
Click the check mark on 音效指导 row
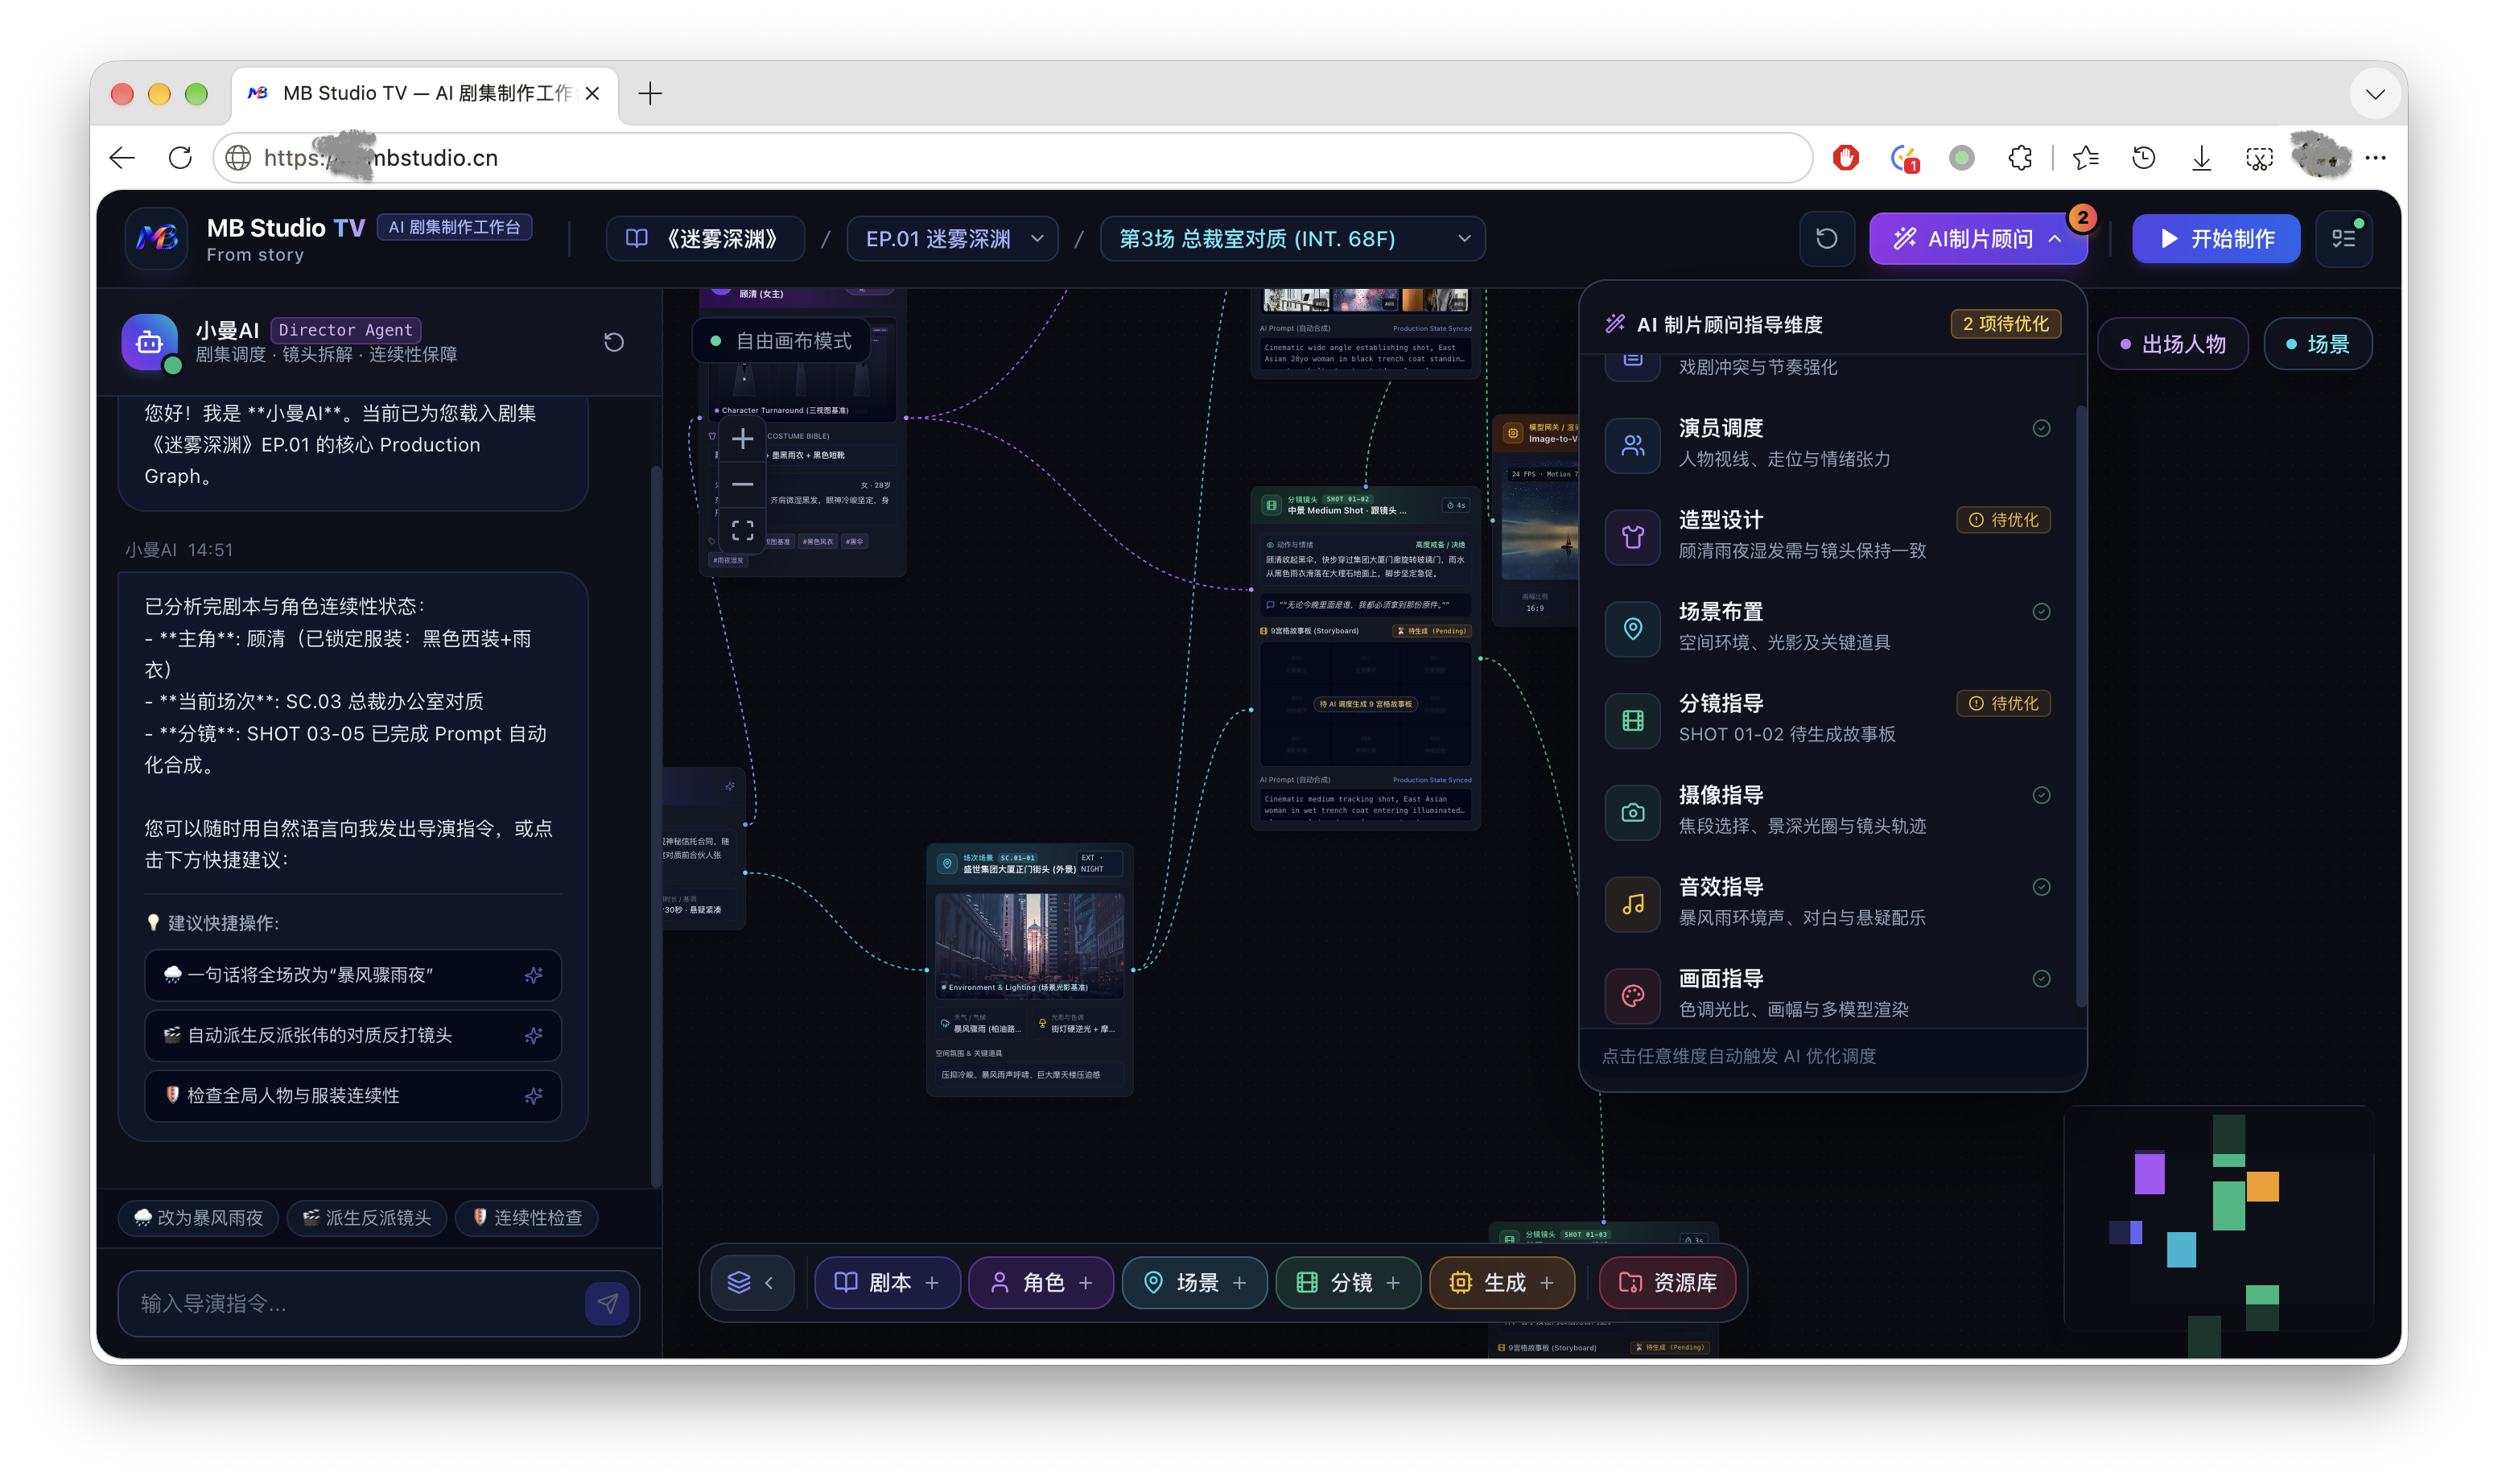pos(2041,887)
